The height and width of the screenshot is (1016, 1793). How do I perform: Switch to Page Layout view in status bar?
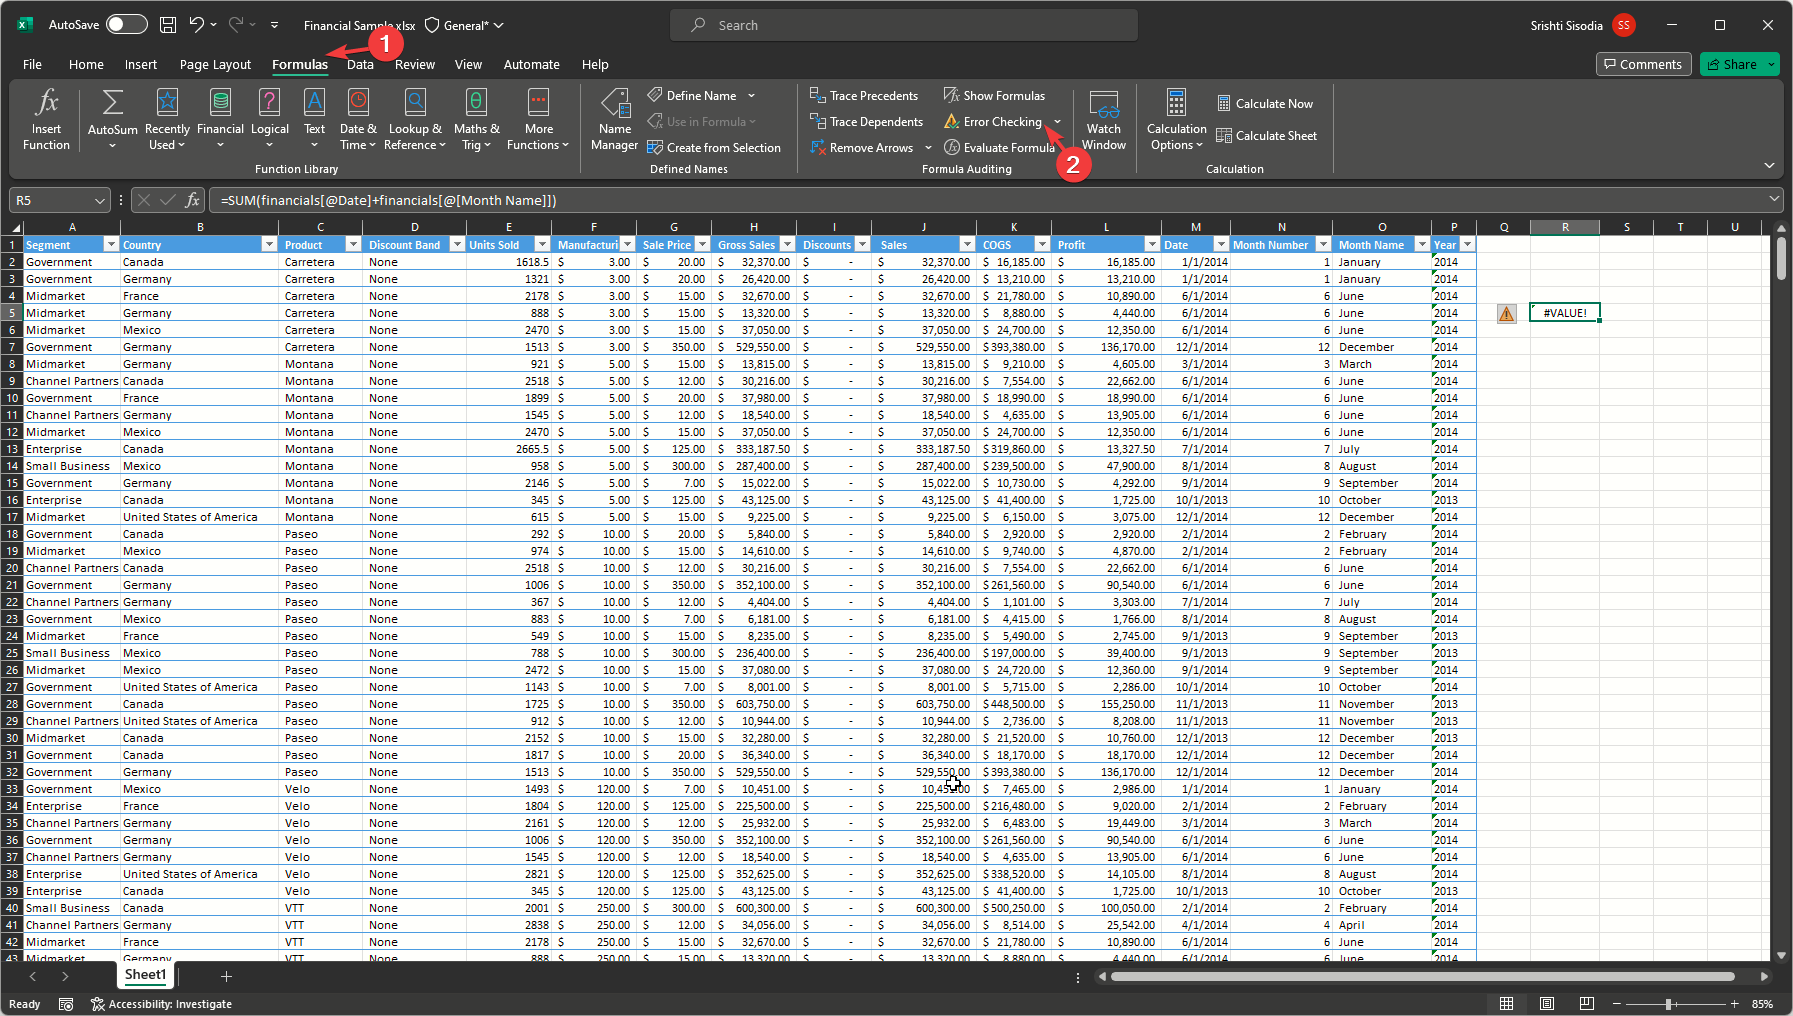1546,1004
